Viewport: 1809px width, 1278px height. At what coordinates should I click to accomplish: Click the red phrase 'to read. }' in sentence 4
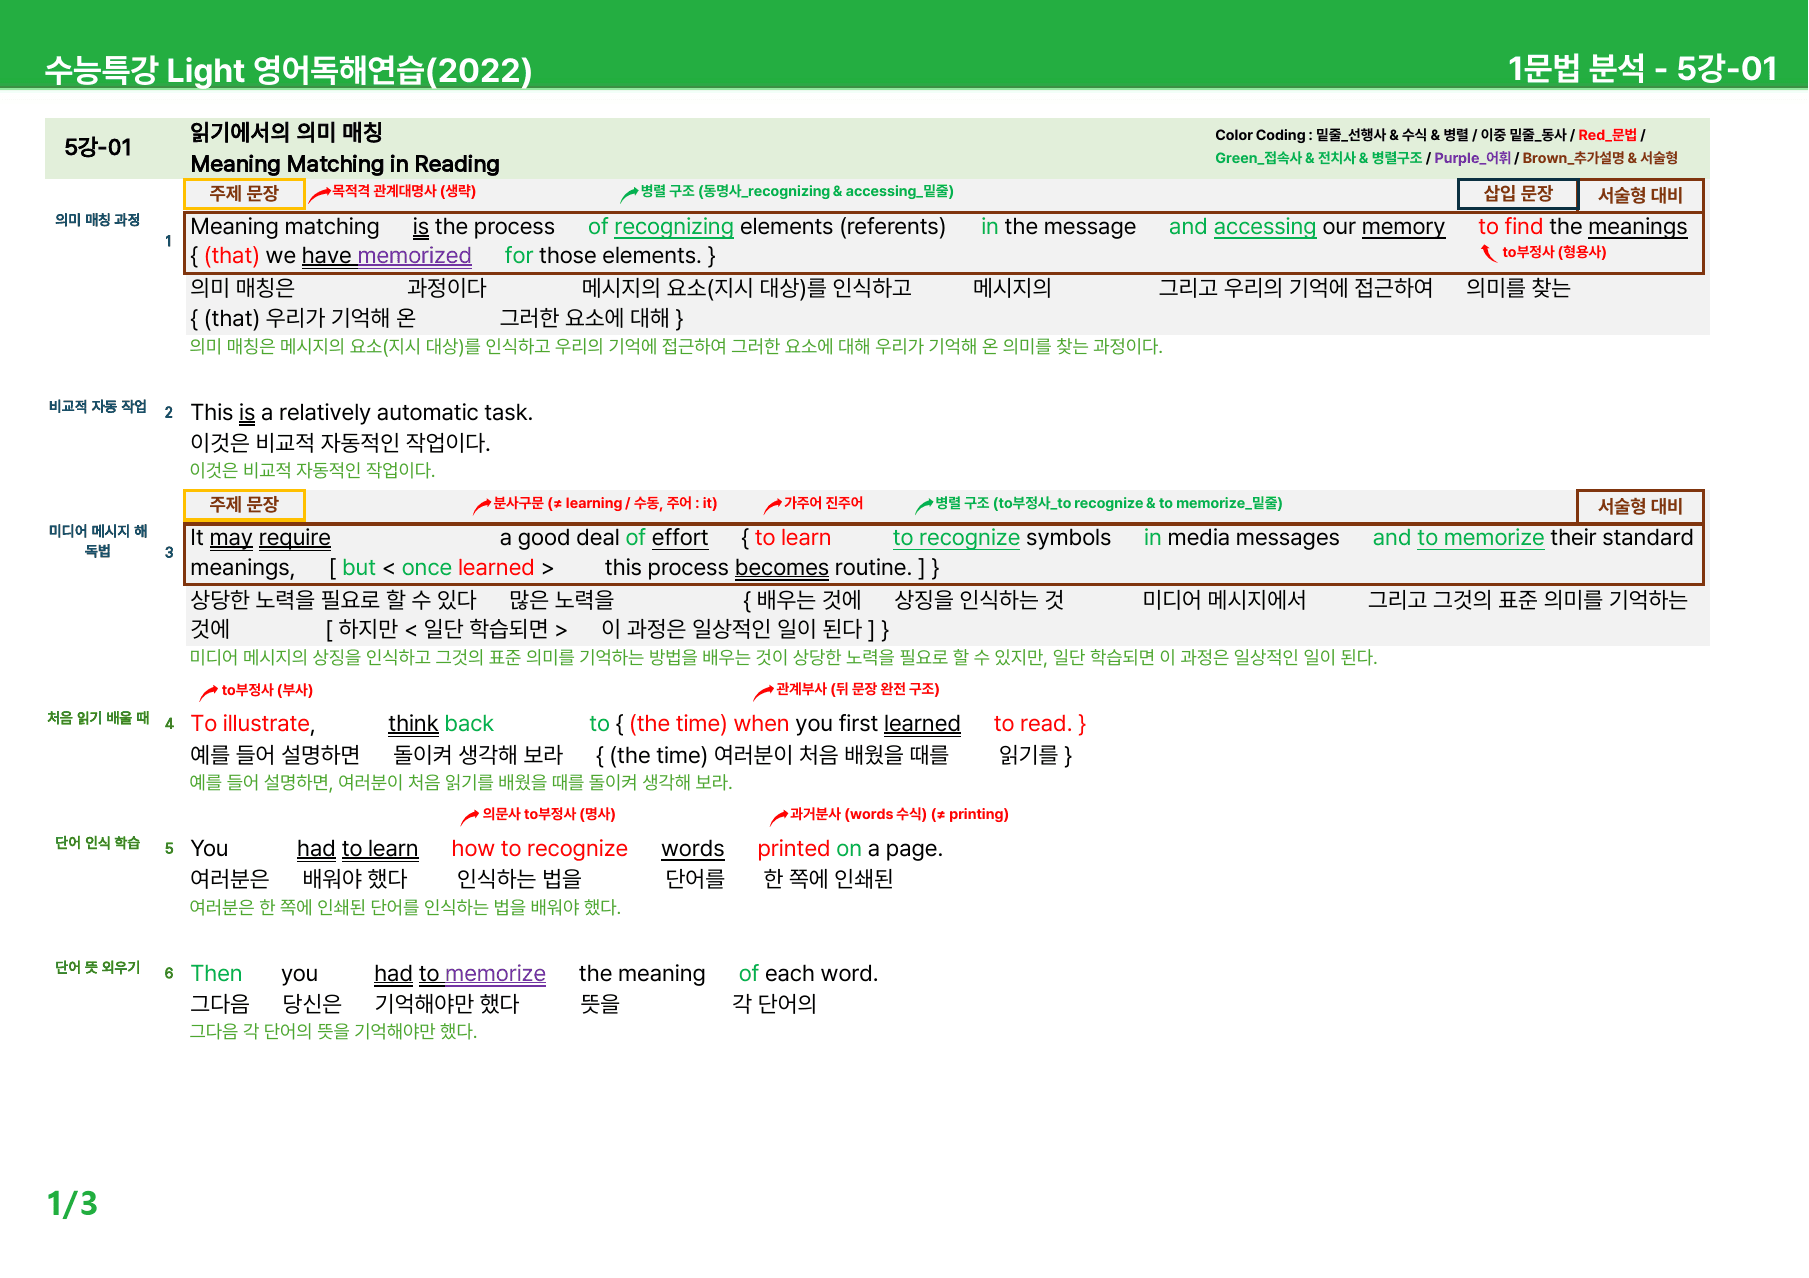click(x=1040, y=724)
